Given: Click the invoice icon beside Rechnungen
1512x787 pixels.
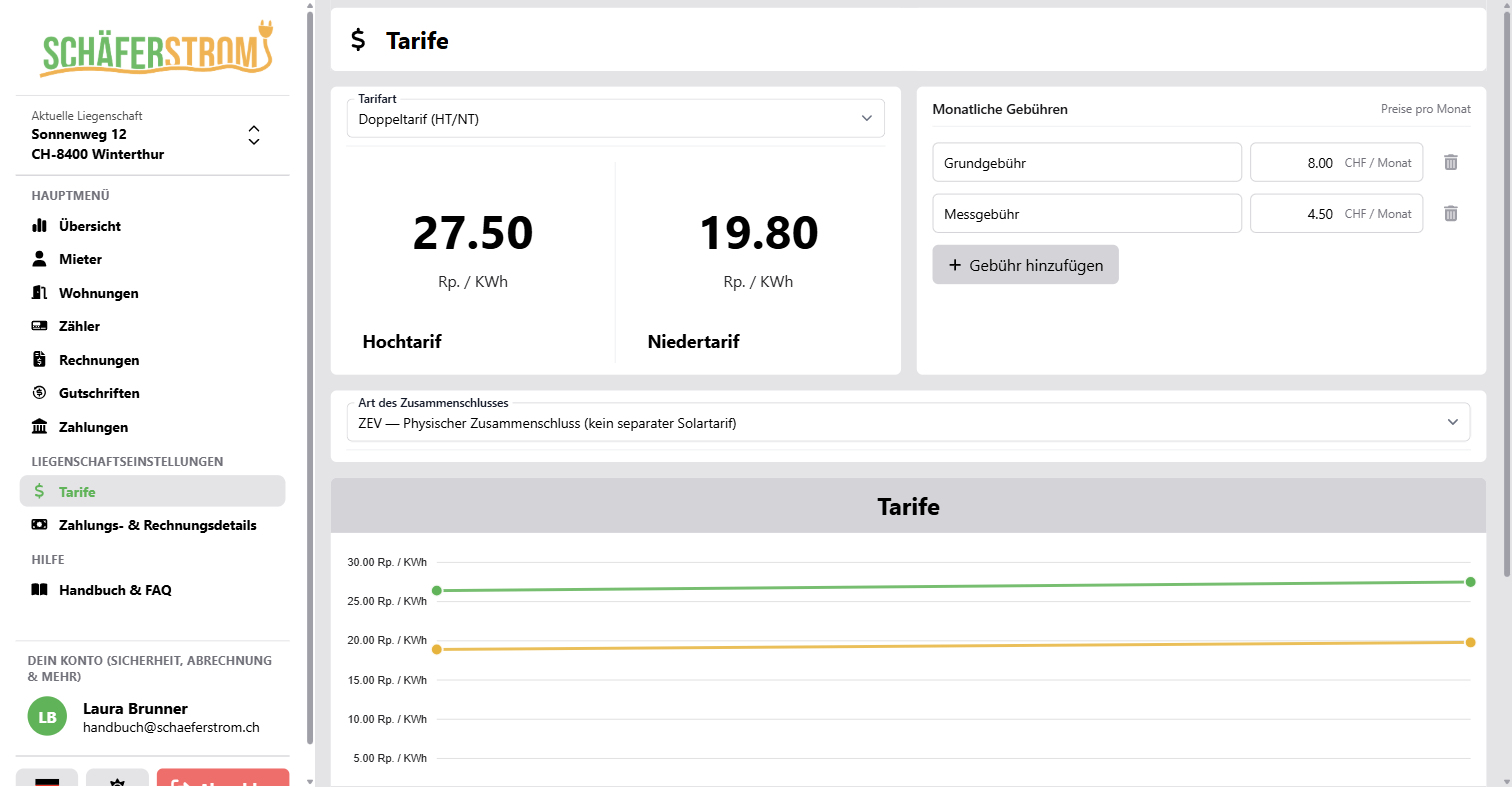Looking at the screenshot, I should pyautogui.click(x=40, y=360).
